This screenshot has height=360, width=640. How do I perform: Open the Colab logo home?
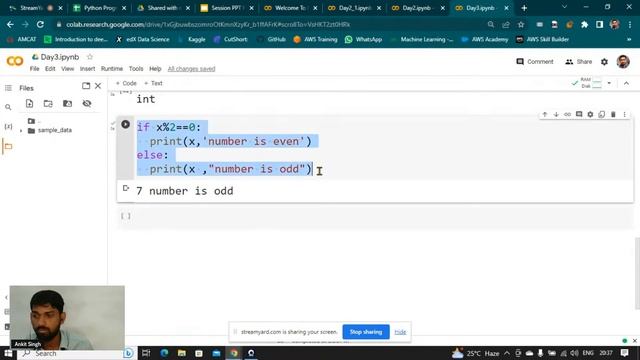point(15,61)
